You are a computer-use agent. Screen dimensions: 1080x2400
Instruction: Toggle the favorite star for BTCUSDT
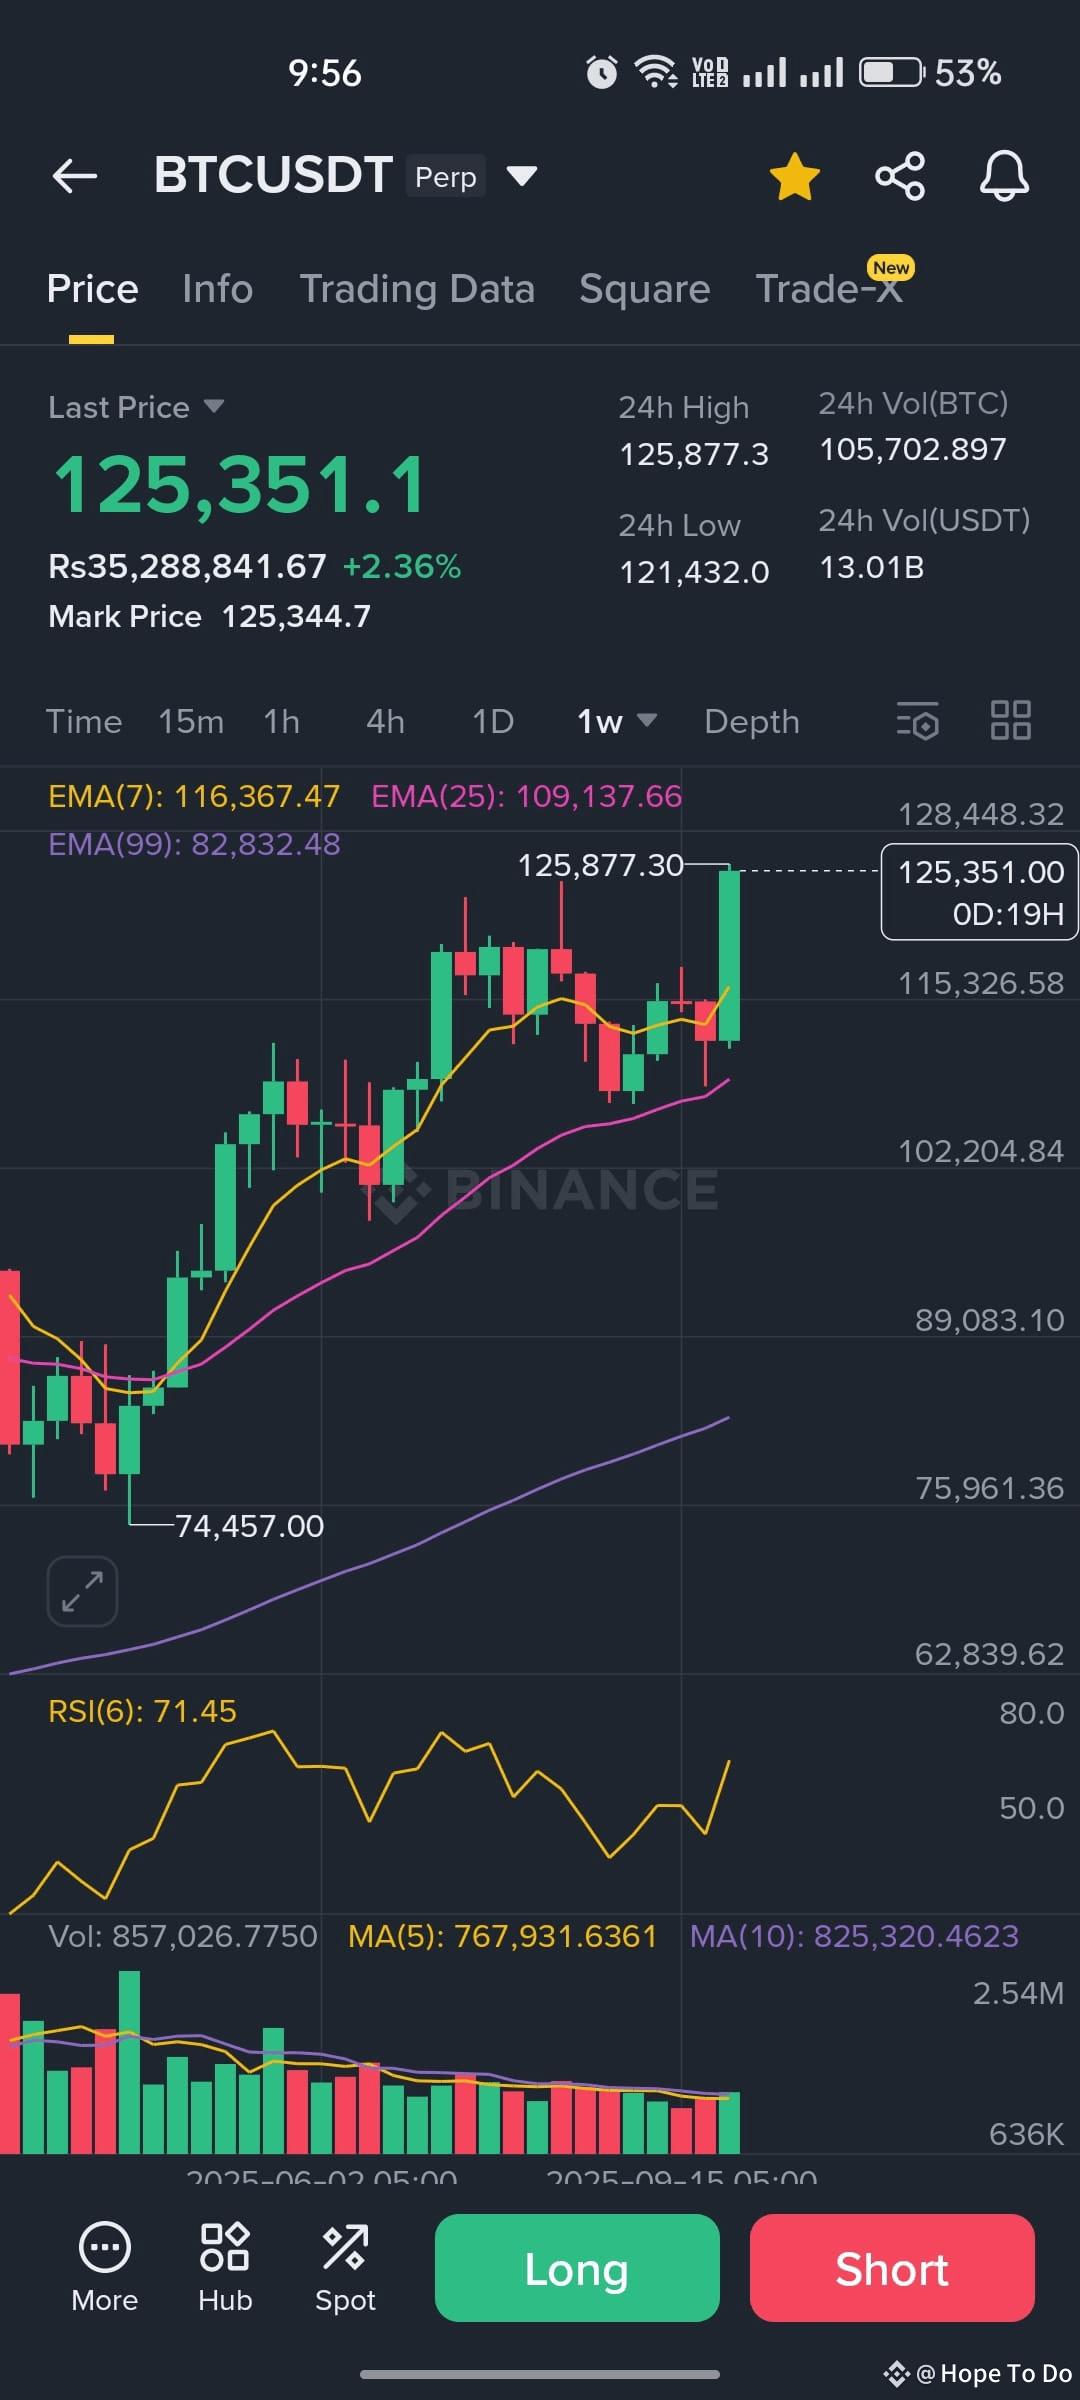tap(795, 176)
